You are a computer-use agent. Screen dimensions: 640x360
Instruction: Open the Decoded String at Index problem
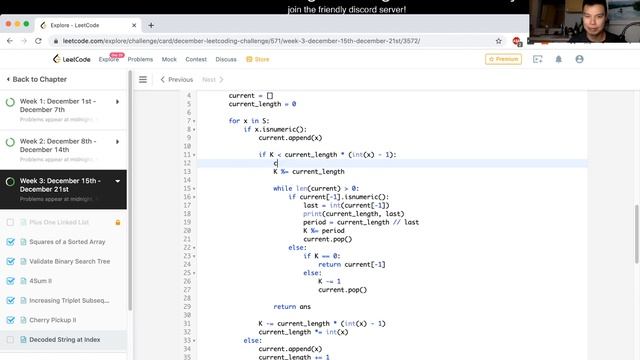(64, 340)
